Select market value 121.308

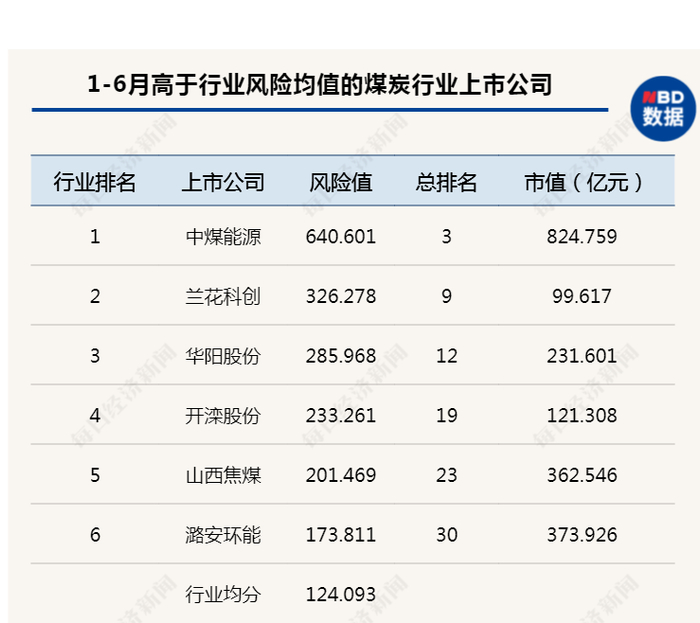582,416
